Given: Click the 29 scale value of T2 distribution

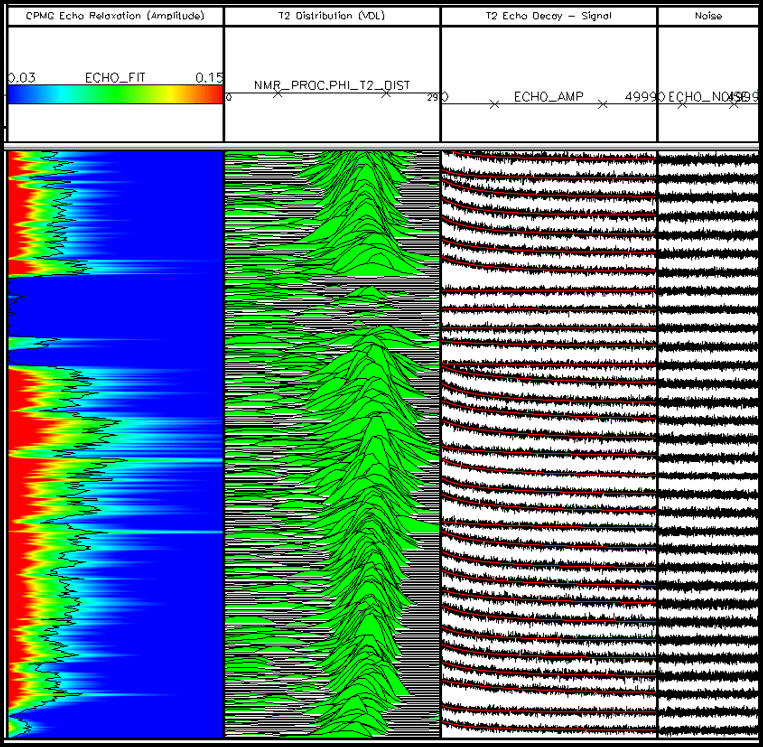Looking at the screenshot, I should point(433,97).
